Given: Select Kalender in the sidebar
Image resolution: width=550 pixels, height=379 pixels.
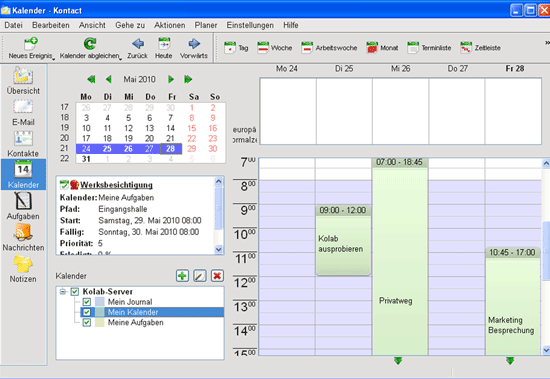Looking at the screenshot, I should (24, 174).
